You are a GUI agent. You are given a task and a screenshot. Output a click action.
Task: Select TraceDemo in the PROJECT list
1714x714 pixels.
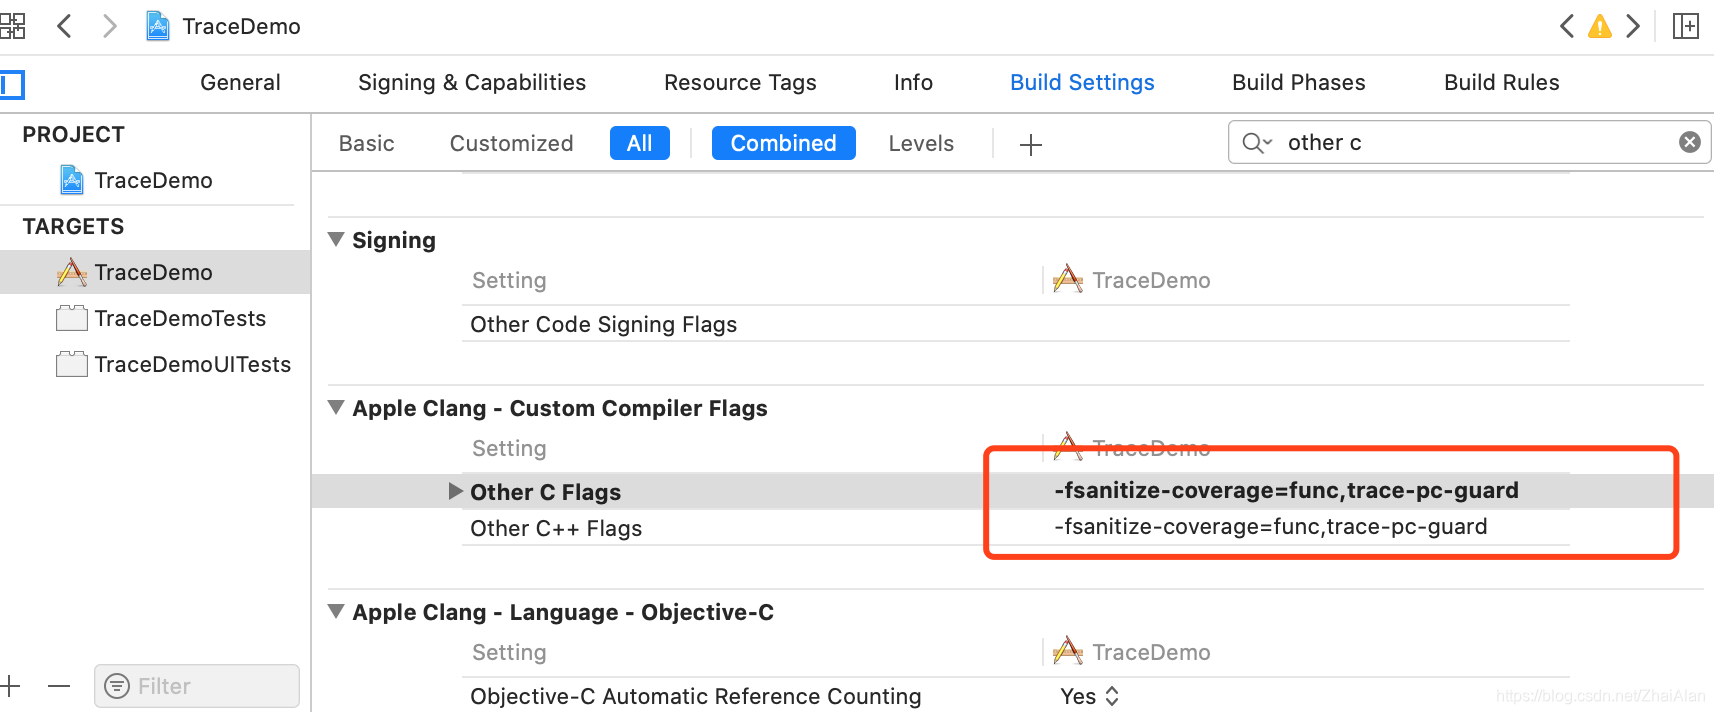point(155,180)
